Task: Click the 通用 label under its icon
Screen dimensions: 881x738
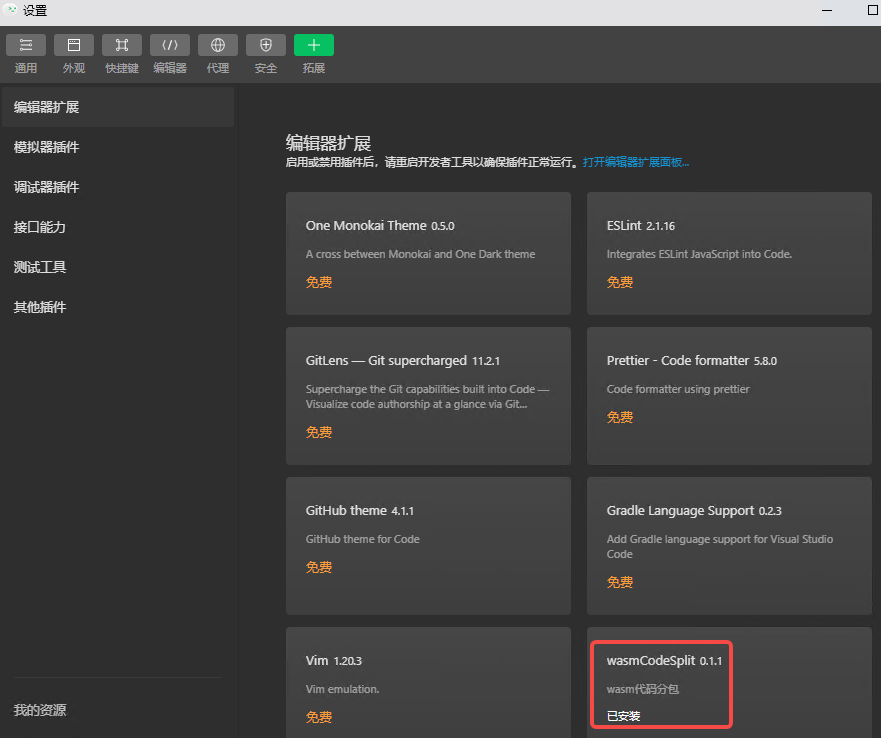Action: pyautogui.click(x=26, y=68)
